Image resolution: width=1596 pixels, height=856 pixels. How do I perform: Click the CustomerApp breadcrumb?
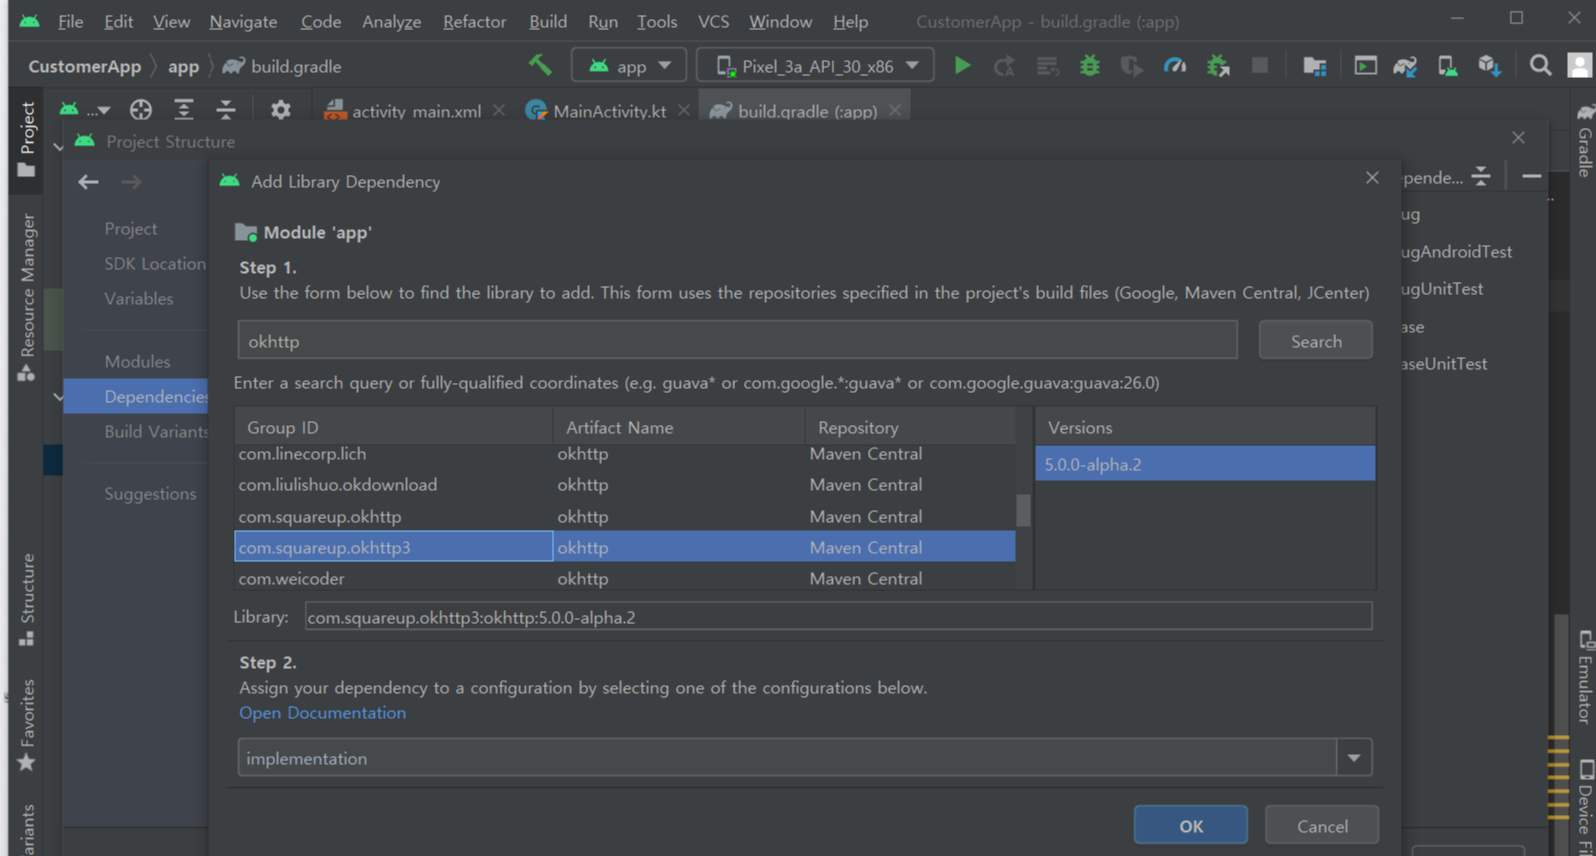click(84, 66)
